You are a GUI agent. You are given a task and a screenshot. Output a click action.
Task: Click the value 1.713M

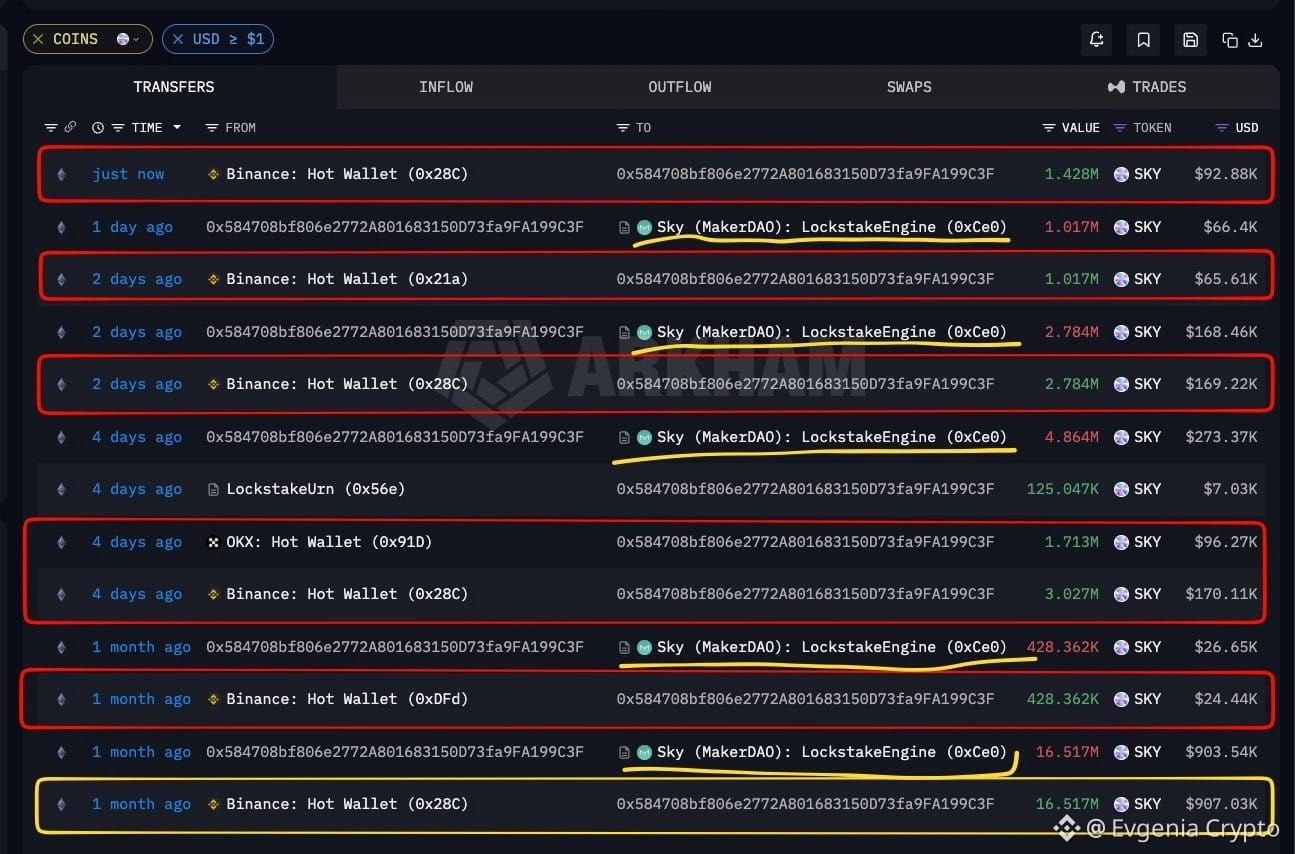1072,542
